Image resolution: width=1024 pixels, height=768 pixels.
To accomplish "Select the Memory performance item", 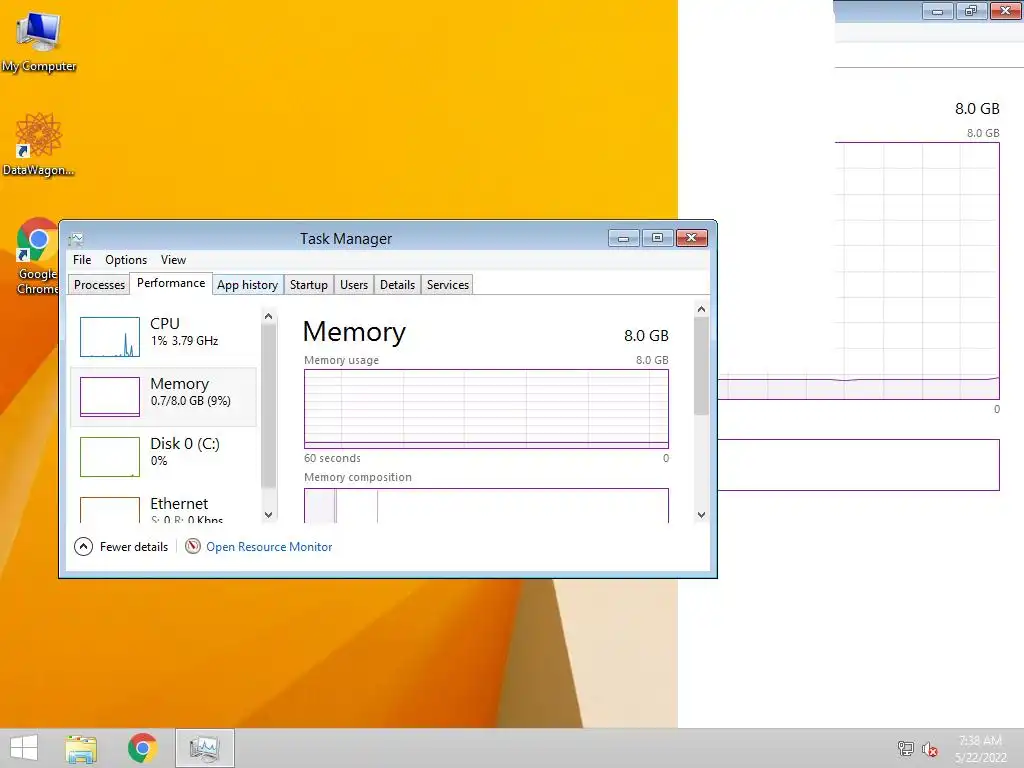I will click(x=163, y=396).
